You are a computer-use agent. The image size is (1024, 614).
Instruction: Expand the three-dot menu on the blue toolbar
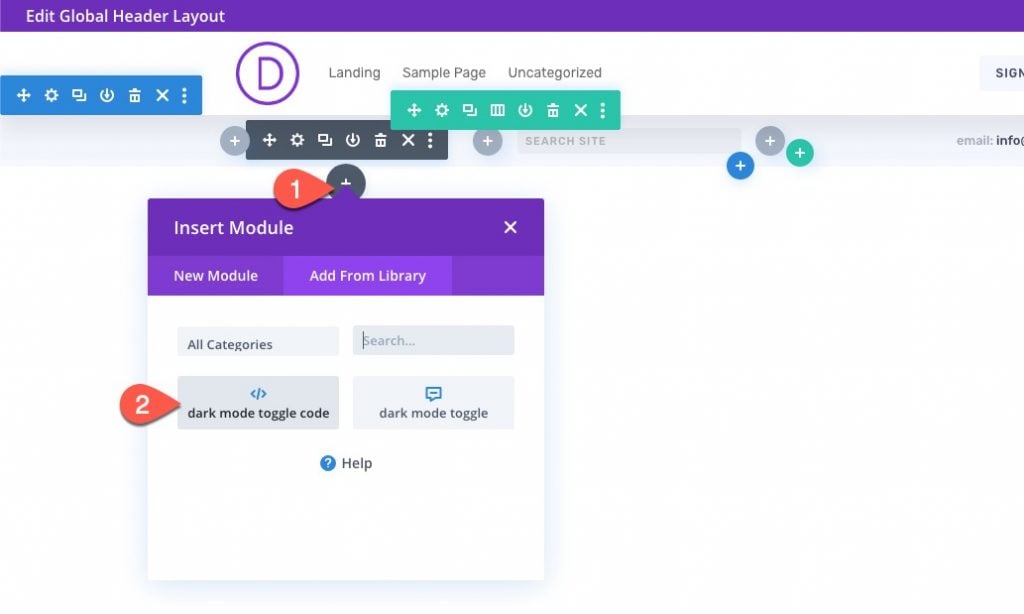[x=185, y=95]
